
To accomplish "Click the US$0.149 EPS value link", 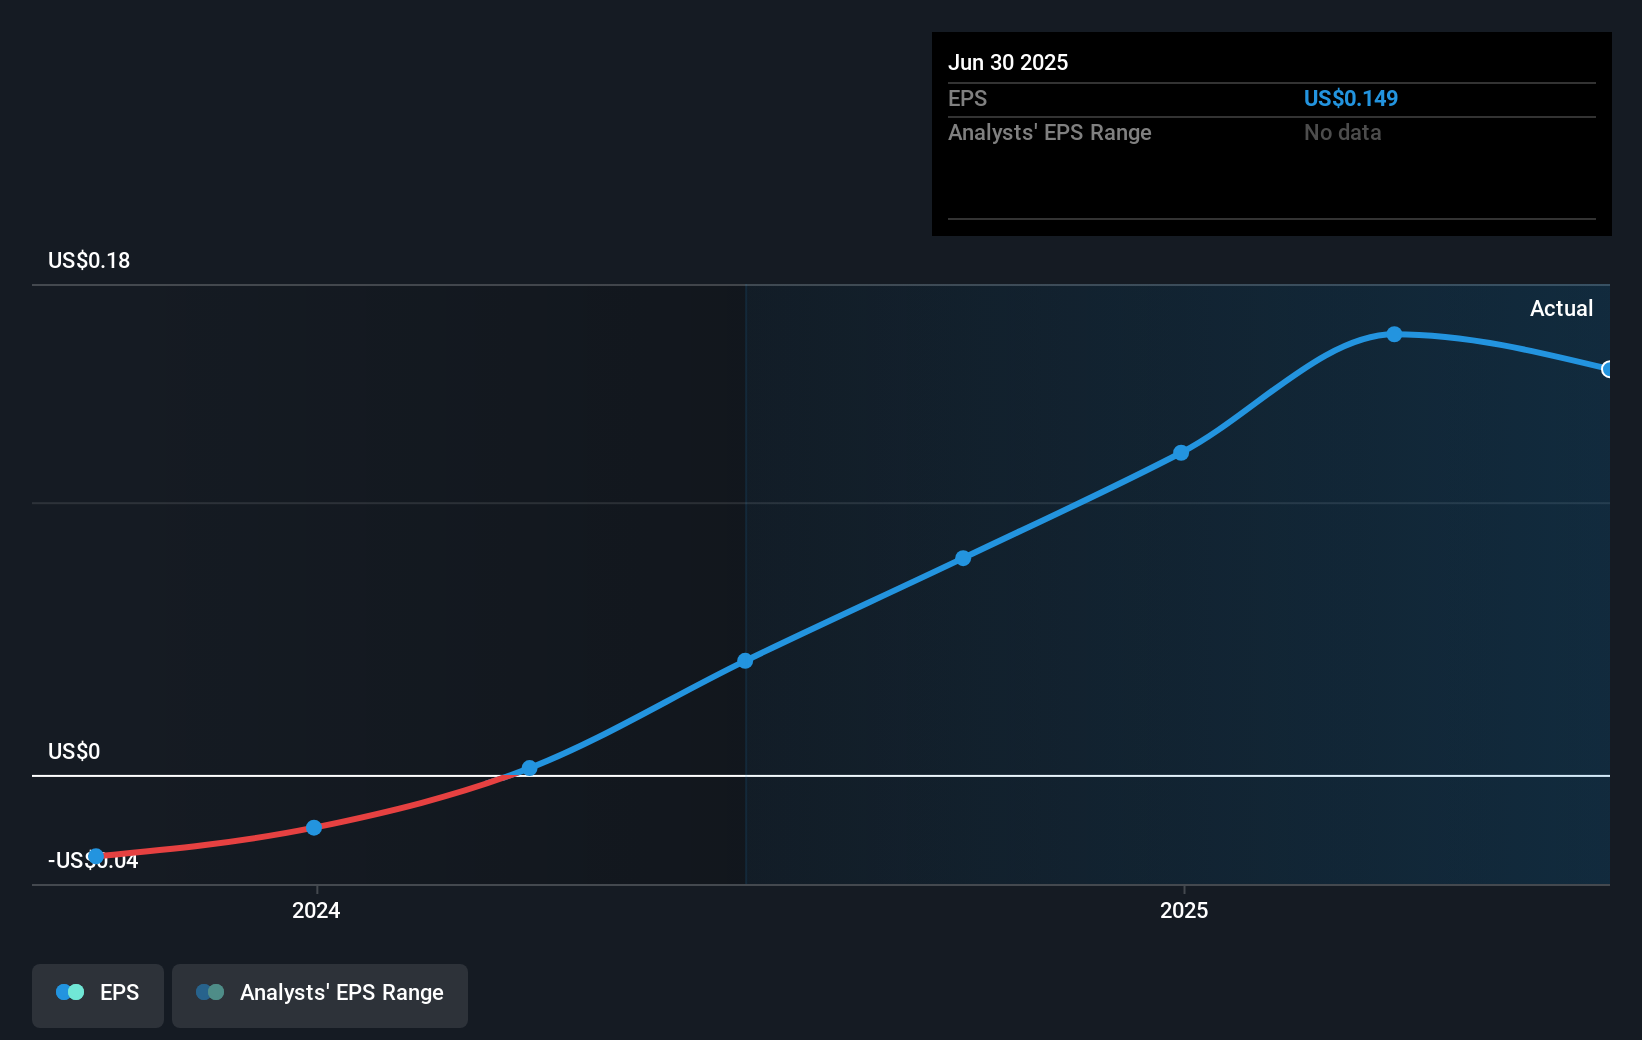I will pyautogui.click(x=1351, y=98).
